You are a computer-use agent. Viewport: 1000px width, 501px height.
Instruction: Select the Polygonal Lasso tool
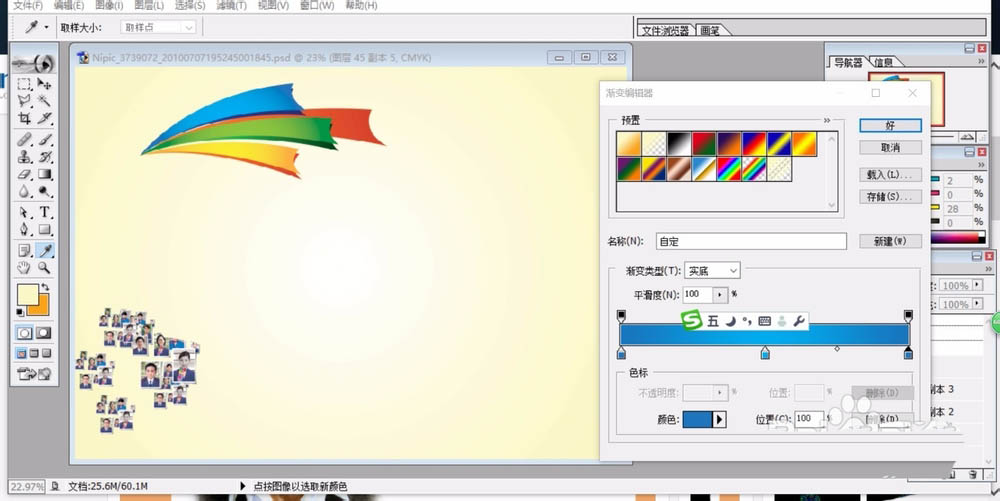coord(24,101)
